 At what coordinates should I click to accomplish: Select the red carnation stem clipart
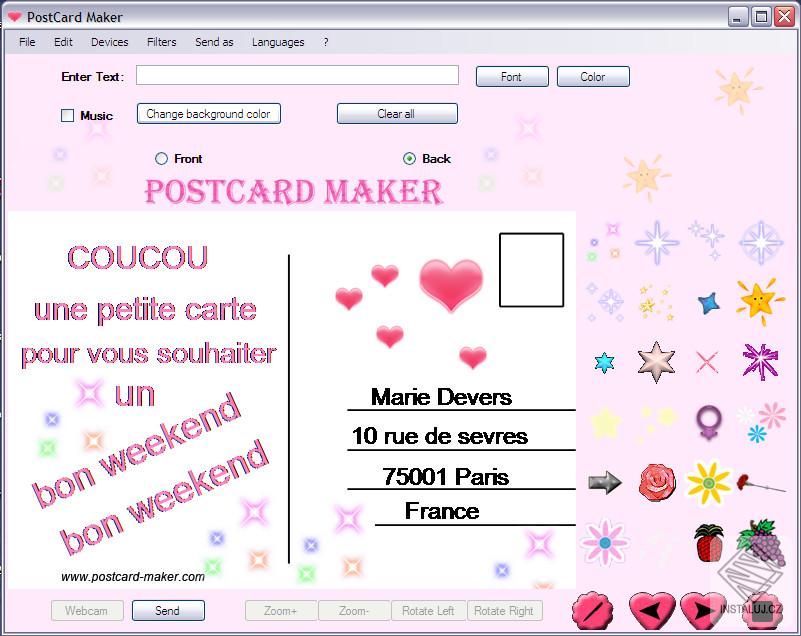[761, 483]
